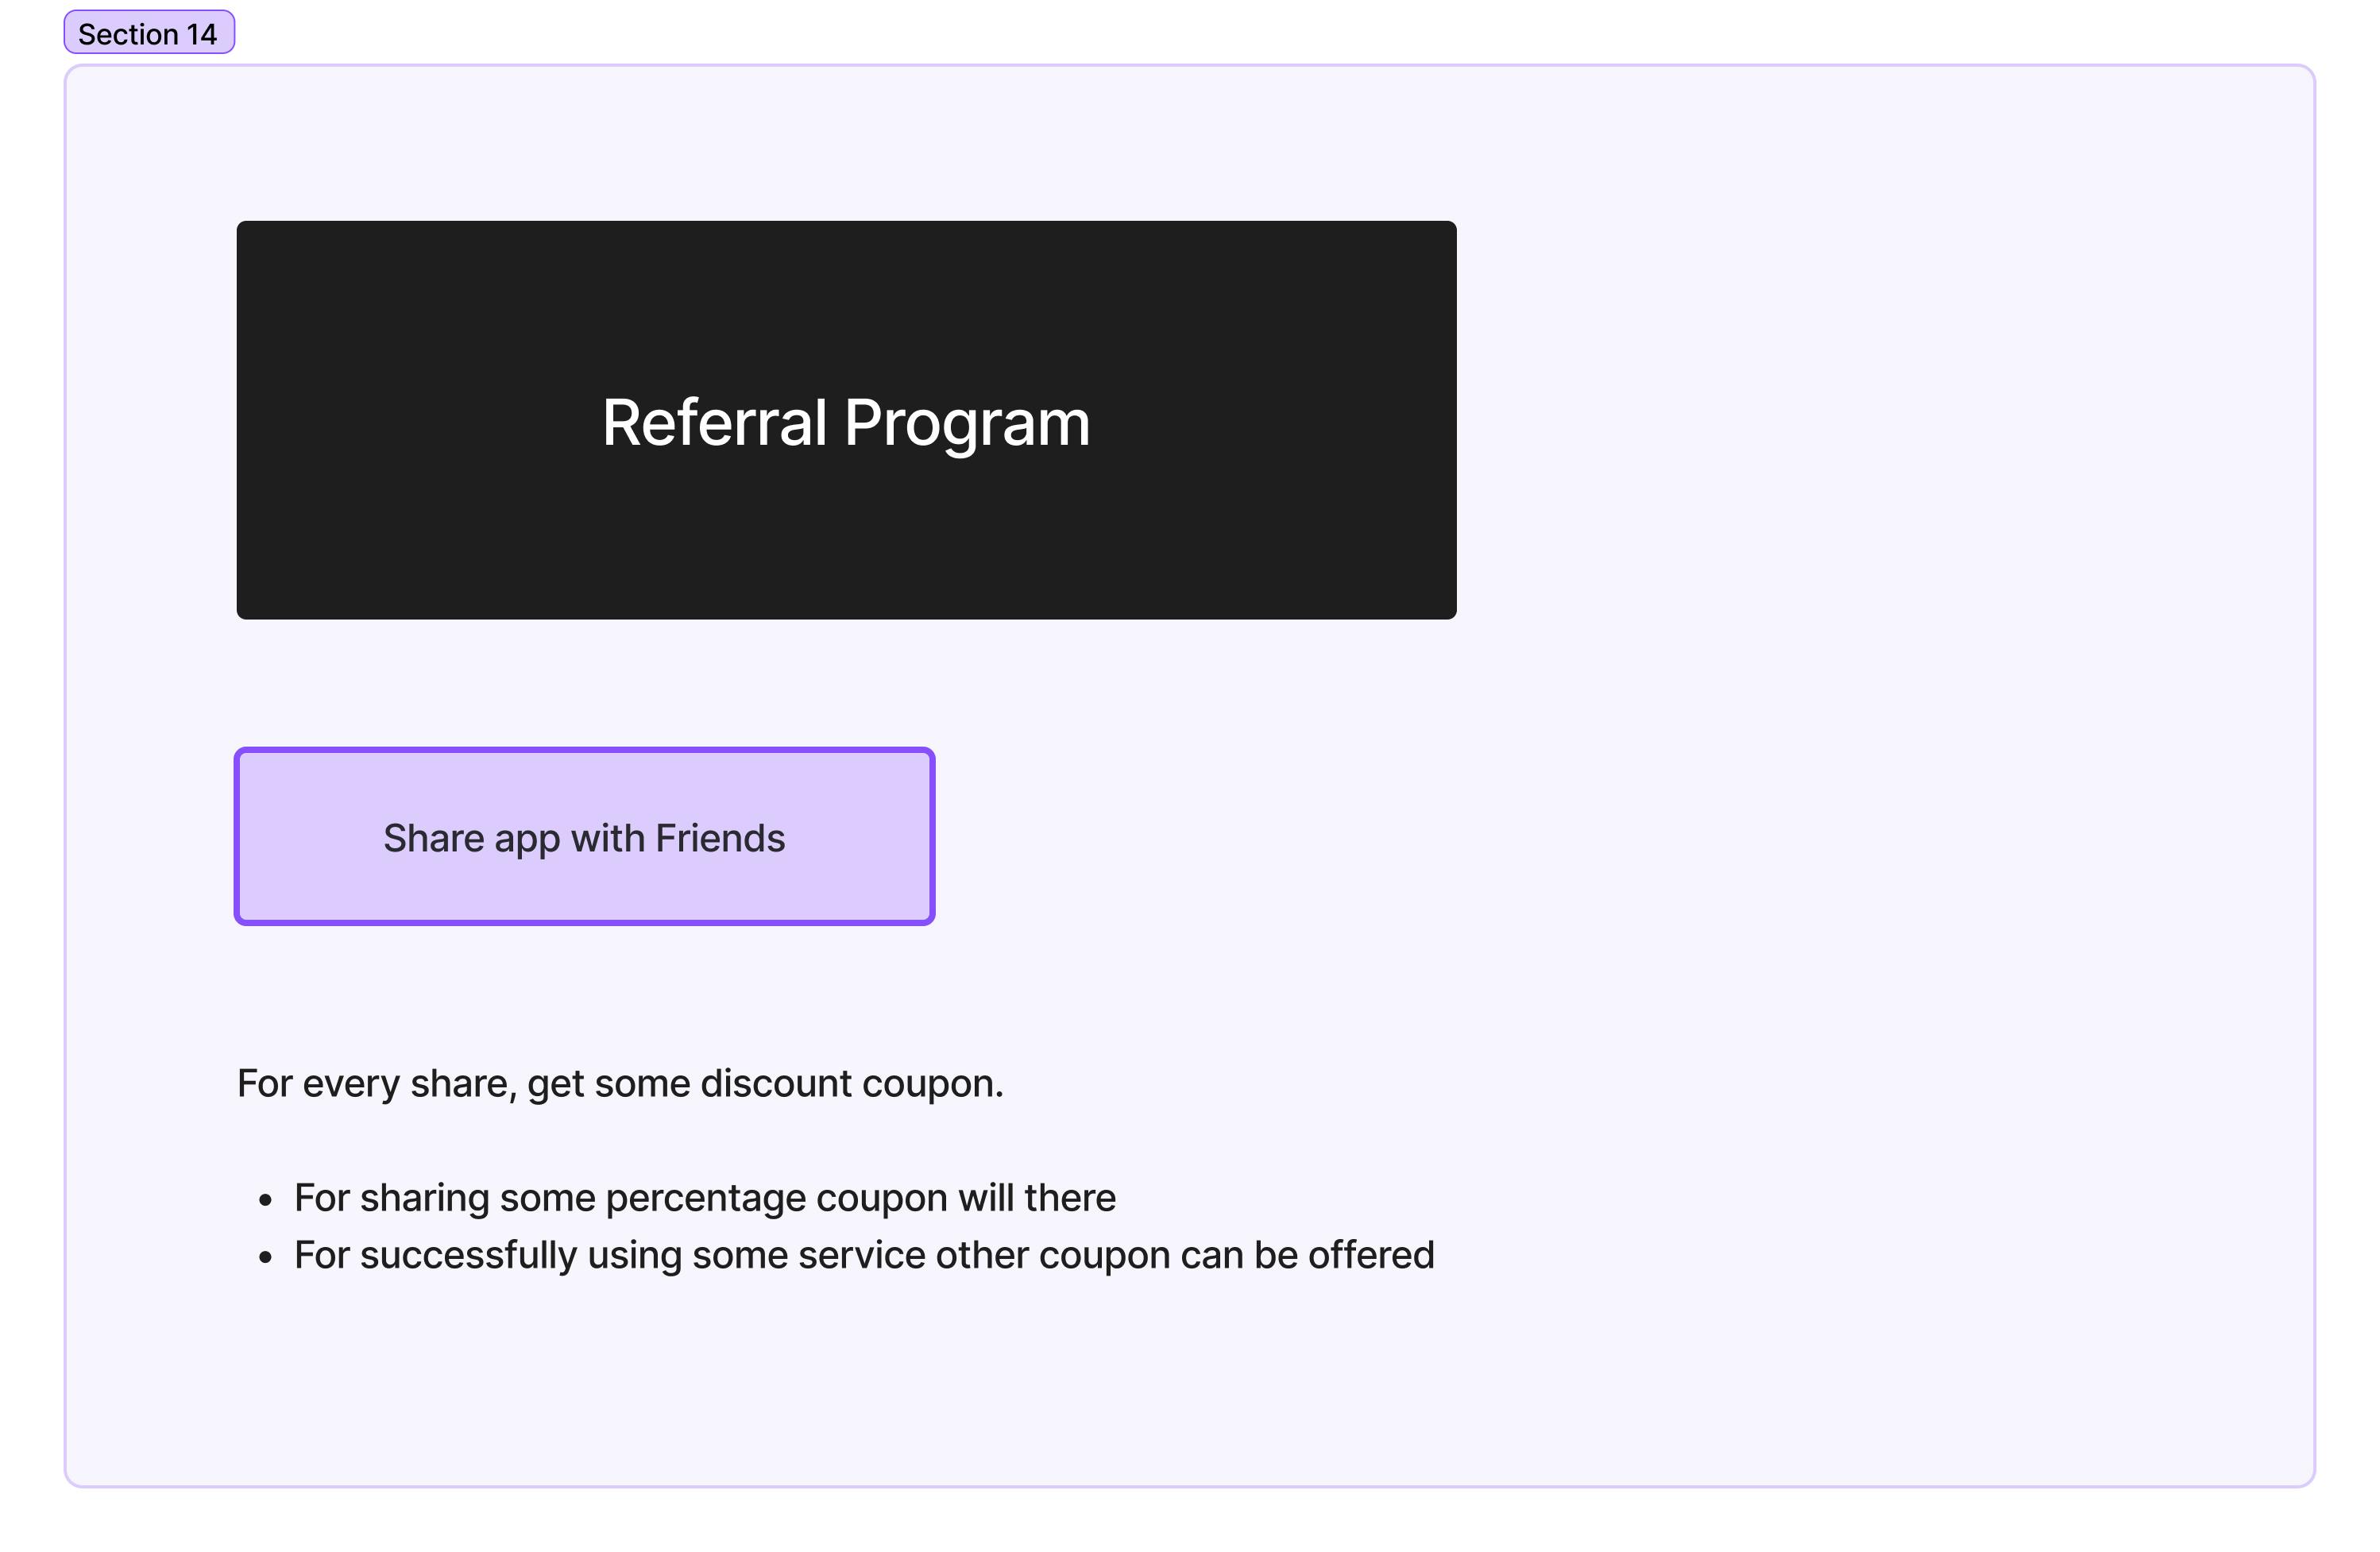Select the "For every share" description line
2380x1552 pixels.
click(x=620, y=1084)
